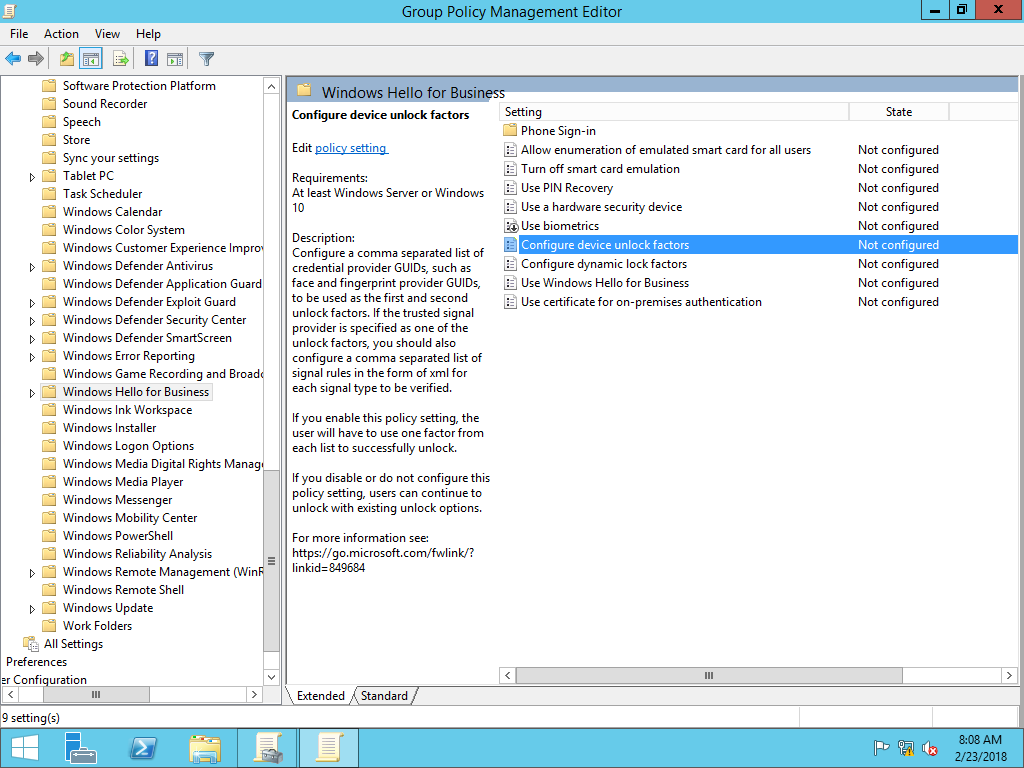Click the icon beside Turn off smart card emulation
This screenshot has height=768, width=1024.
click(x=511, y=169)
